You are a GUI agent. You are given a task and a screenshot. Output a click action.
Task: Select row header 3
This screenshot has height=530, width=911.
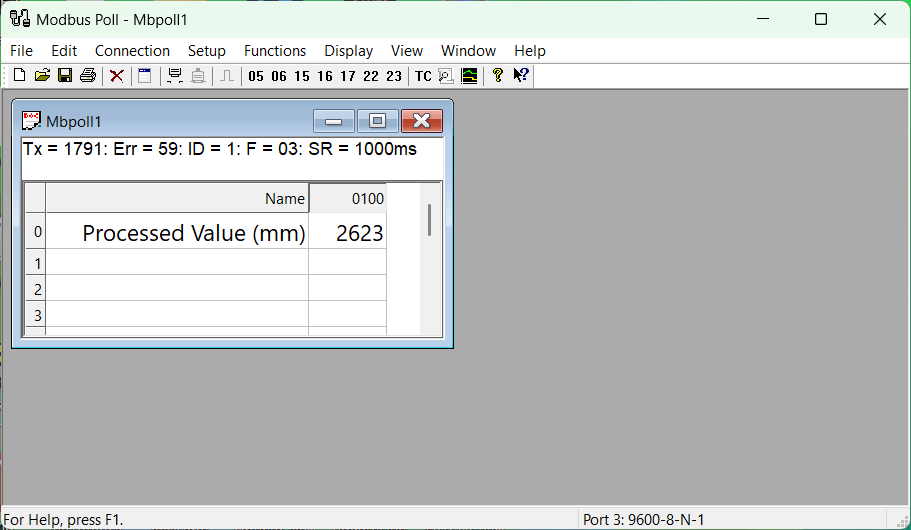[35, 314]
